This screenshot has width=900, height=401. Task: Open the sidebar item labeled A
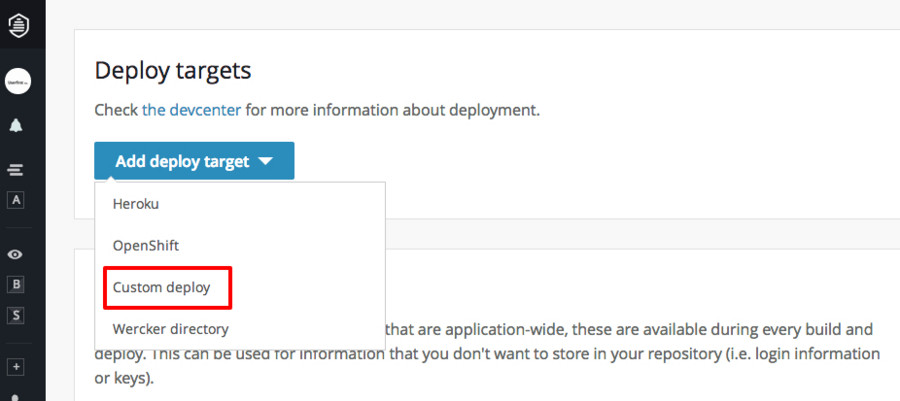pyautogui.click(x=16, y=200)
